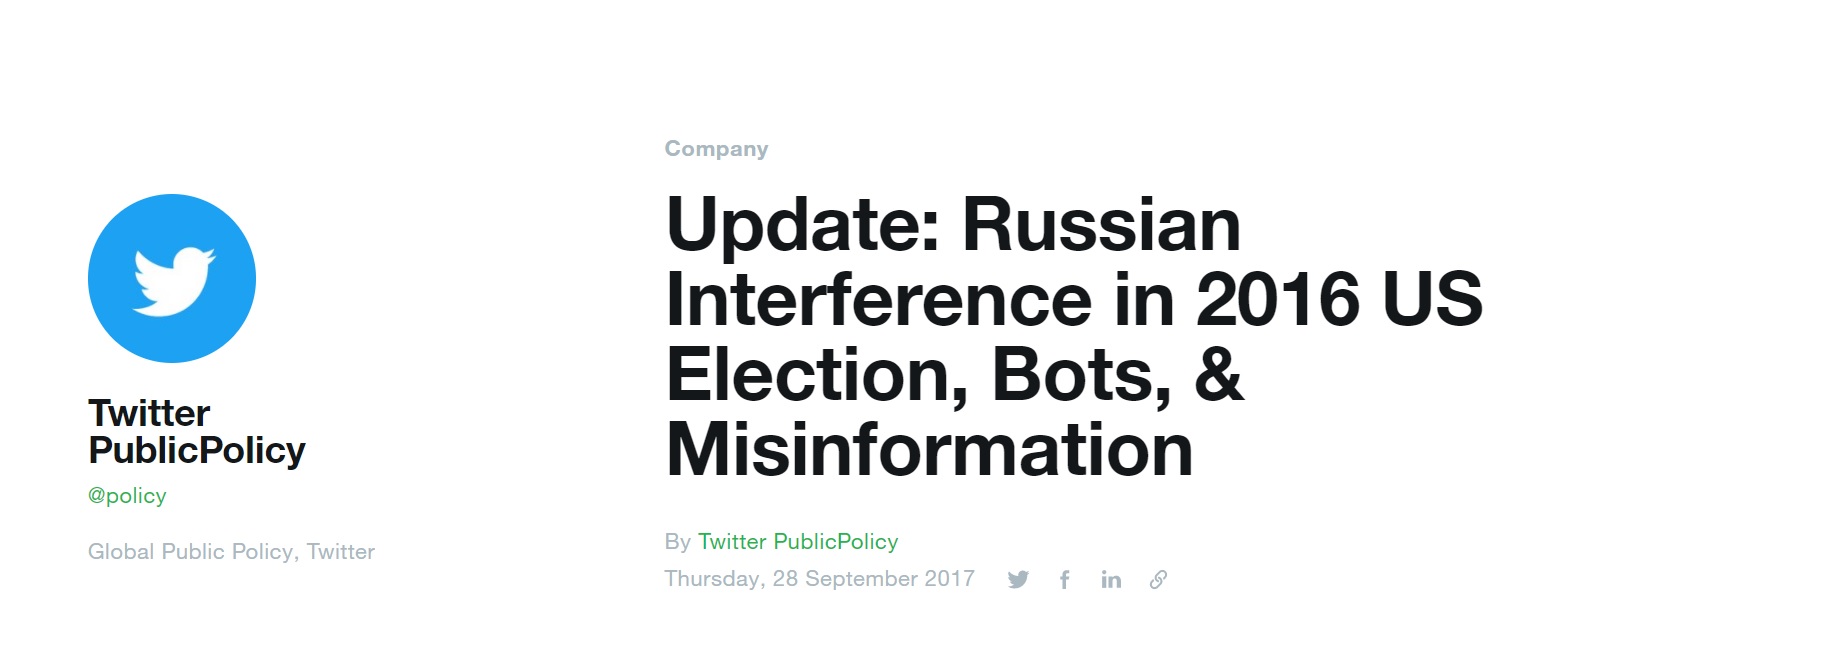Click the headline line "Interference in 2016 US"
This screenshot has height=653, width=1847.
[1074, 299]
